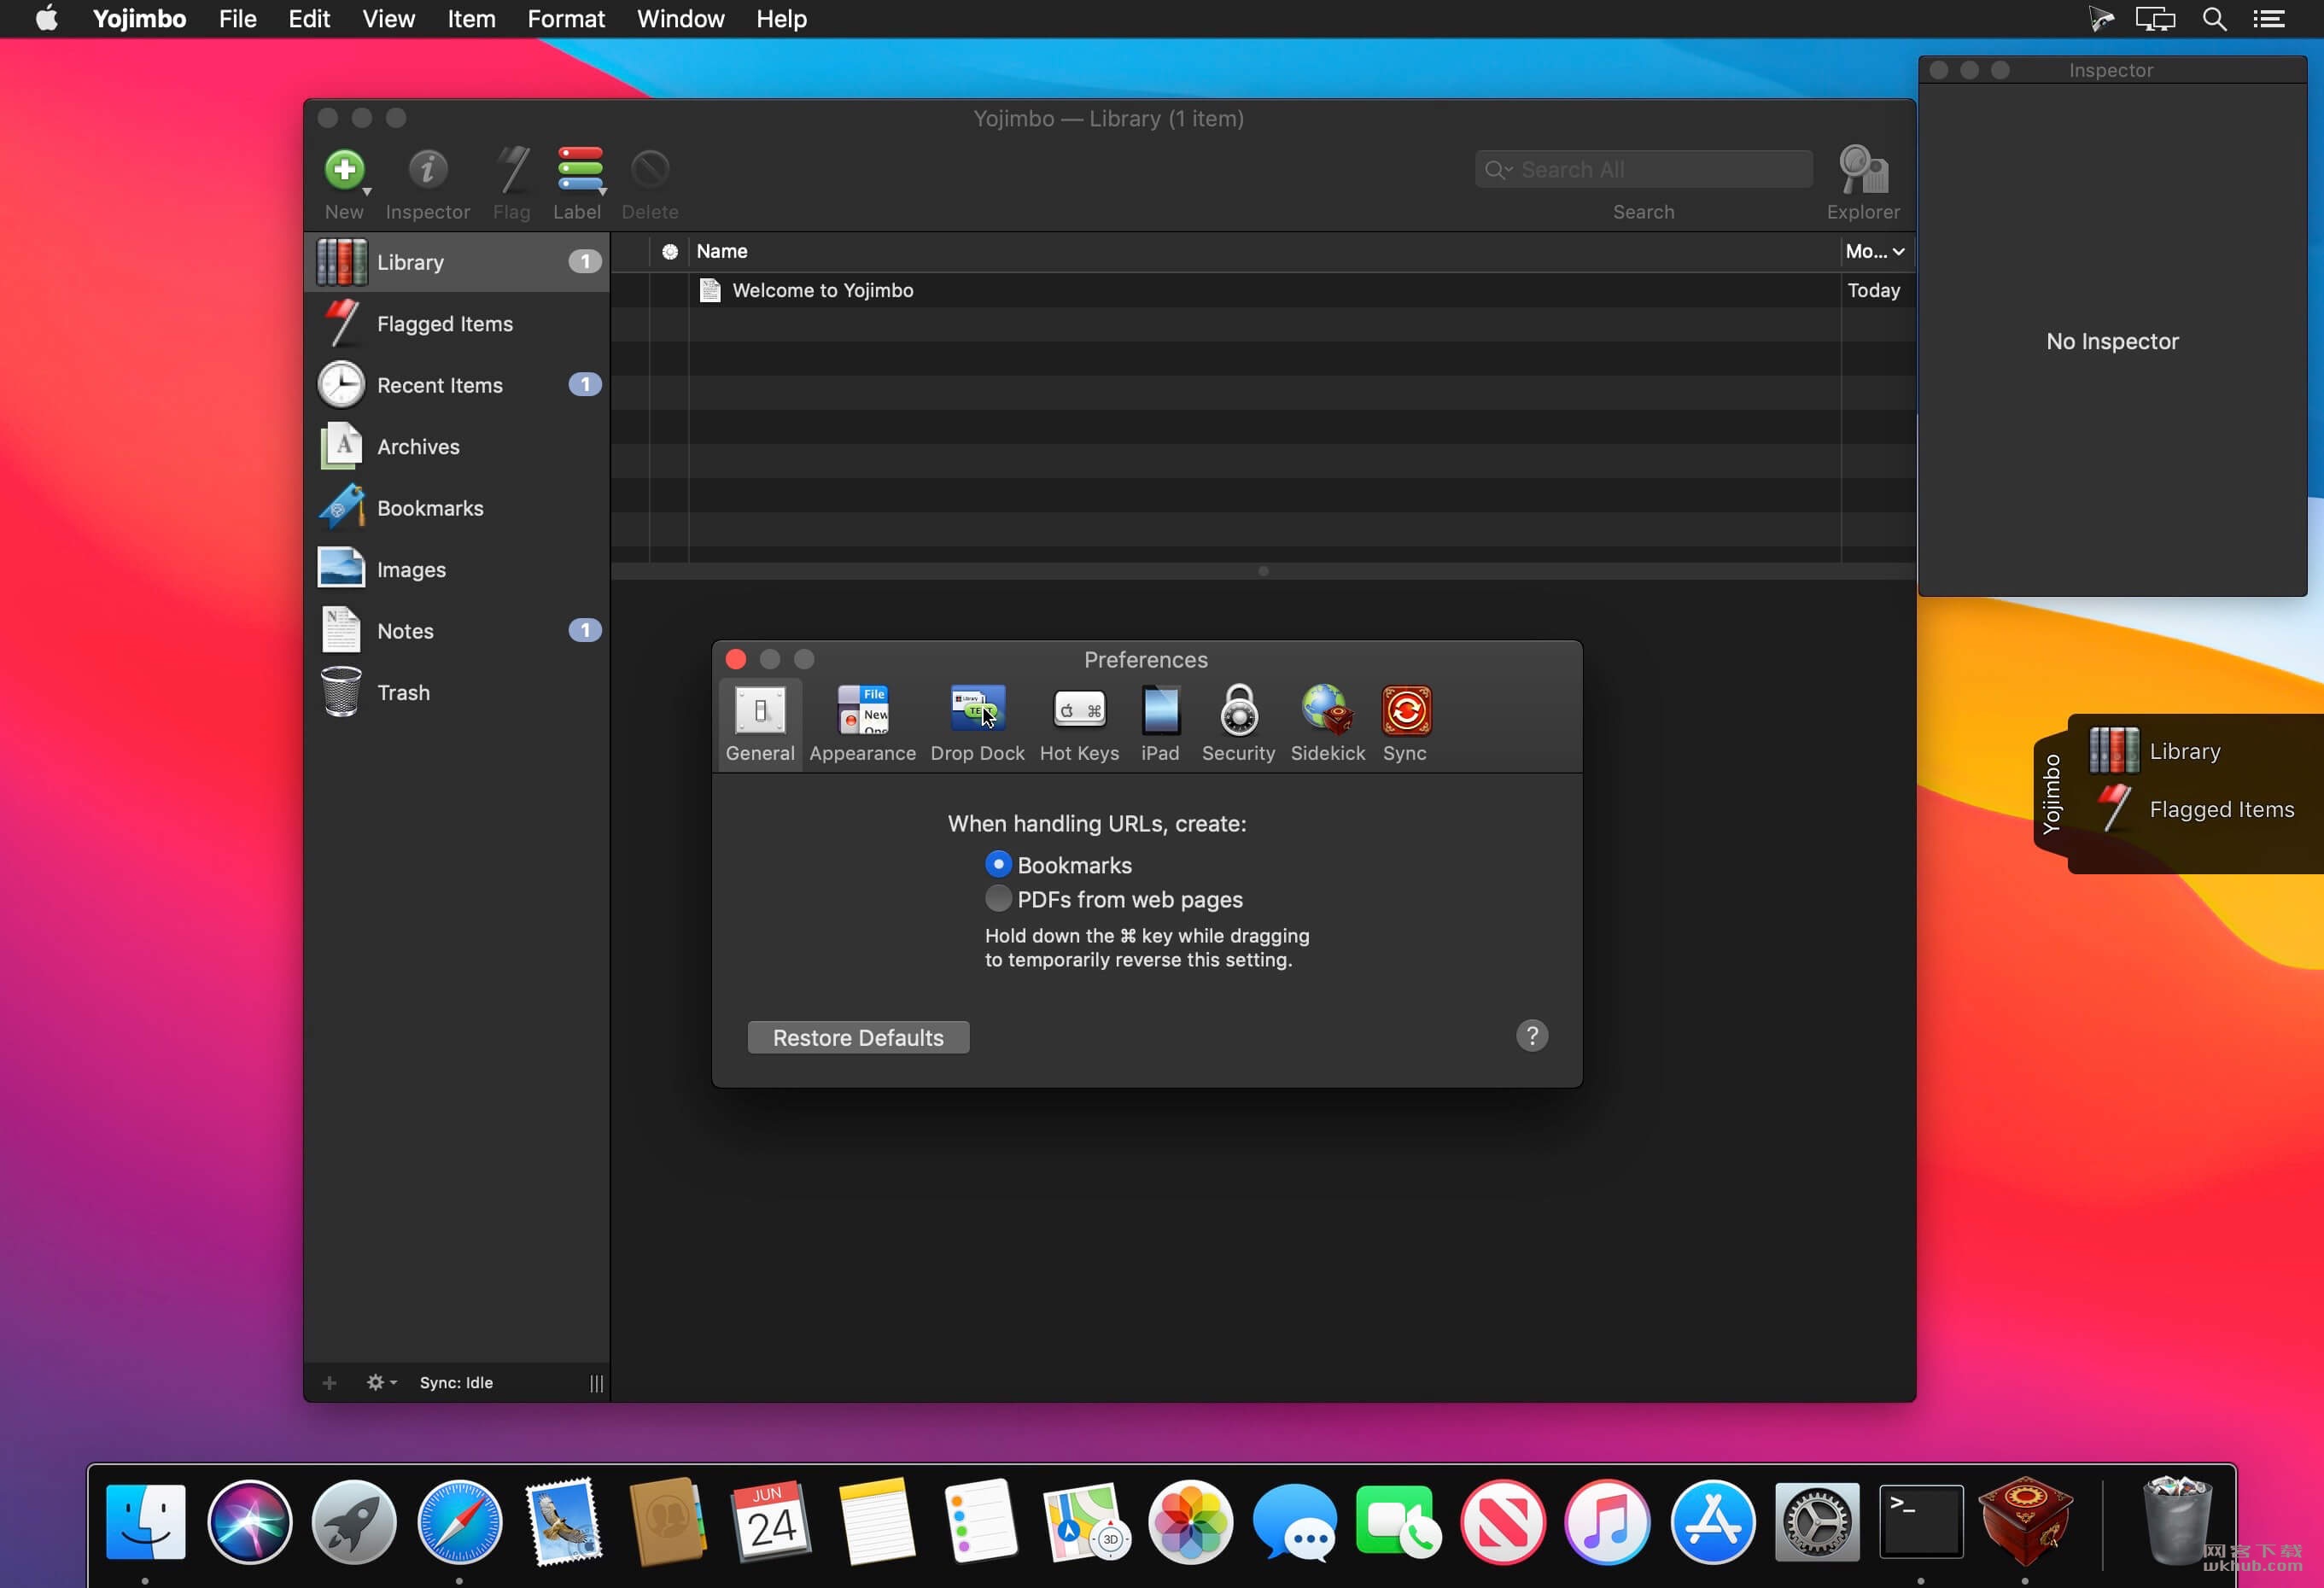Open the Format menu
The width and height of the screenshot is (2324, 1588).
566,19
